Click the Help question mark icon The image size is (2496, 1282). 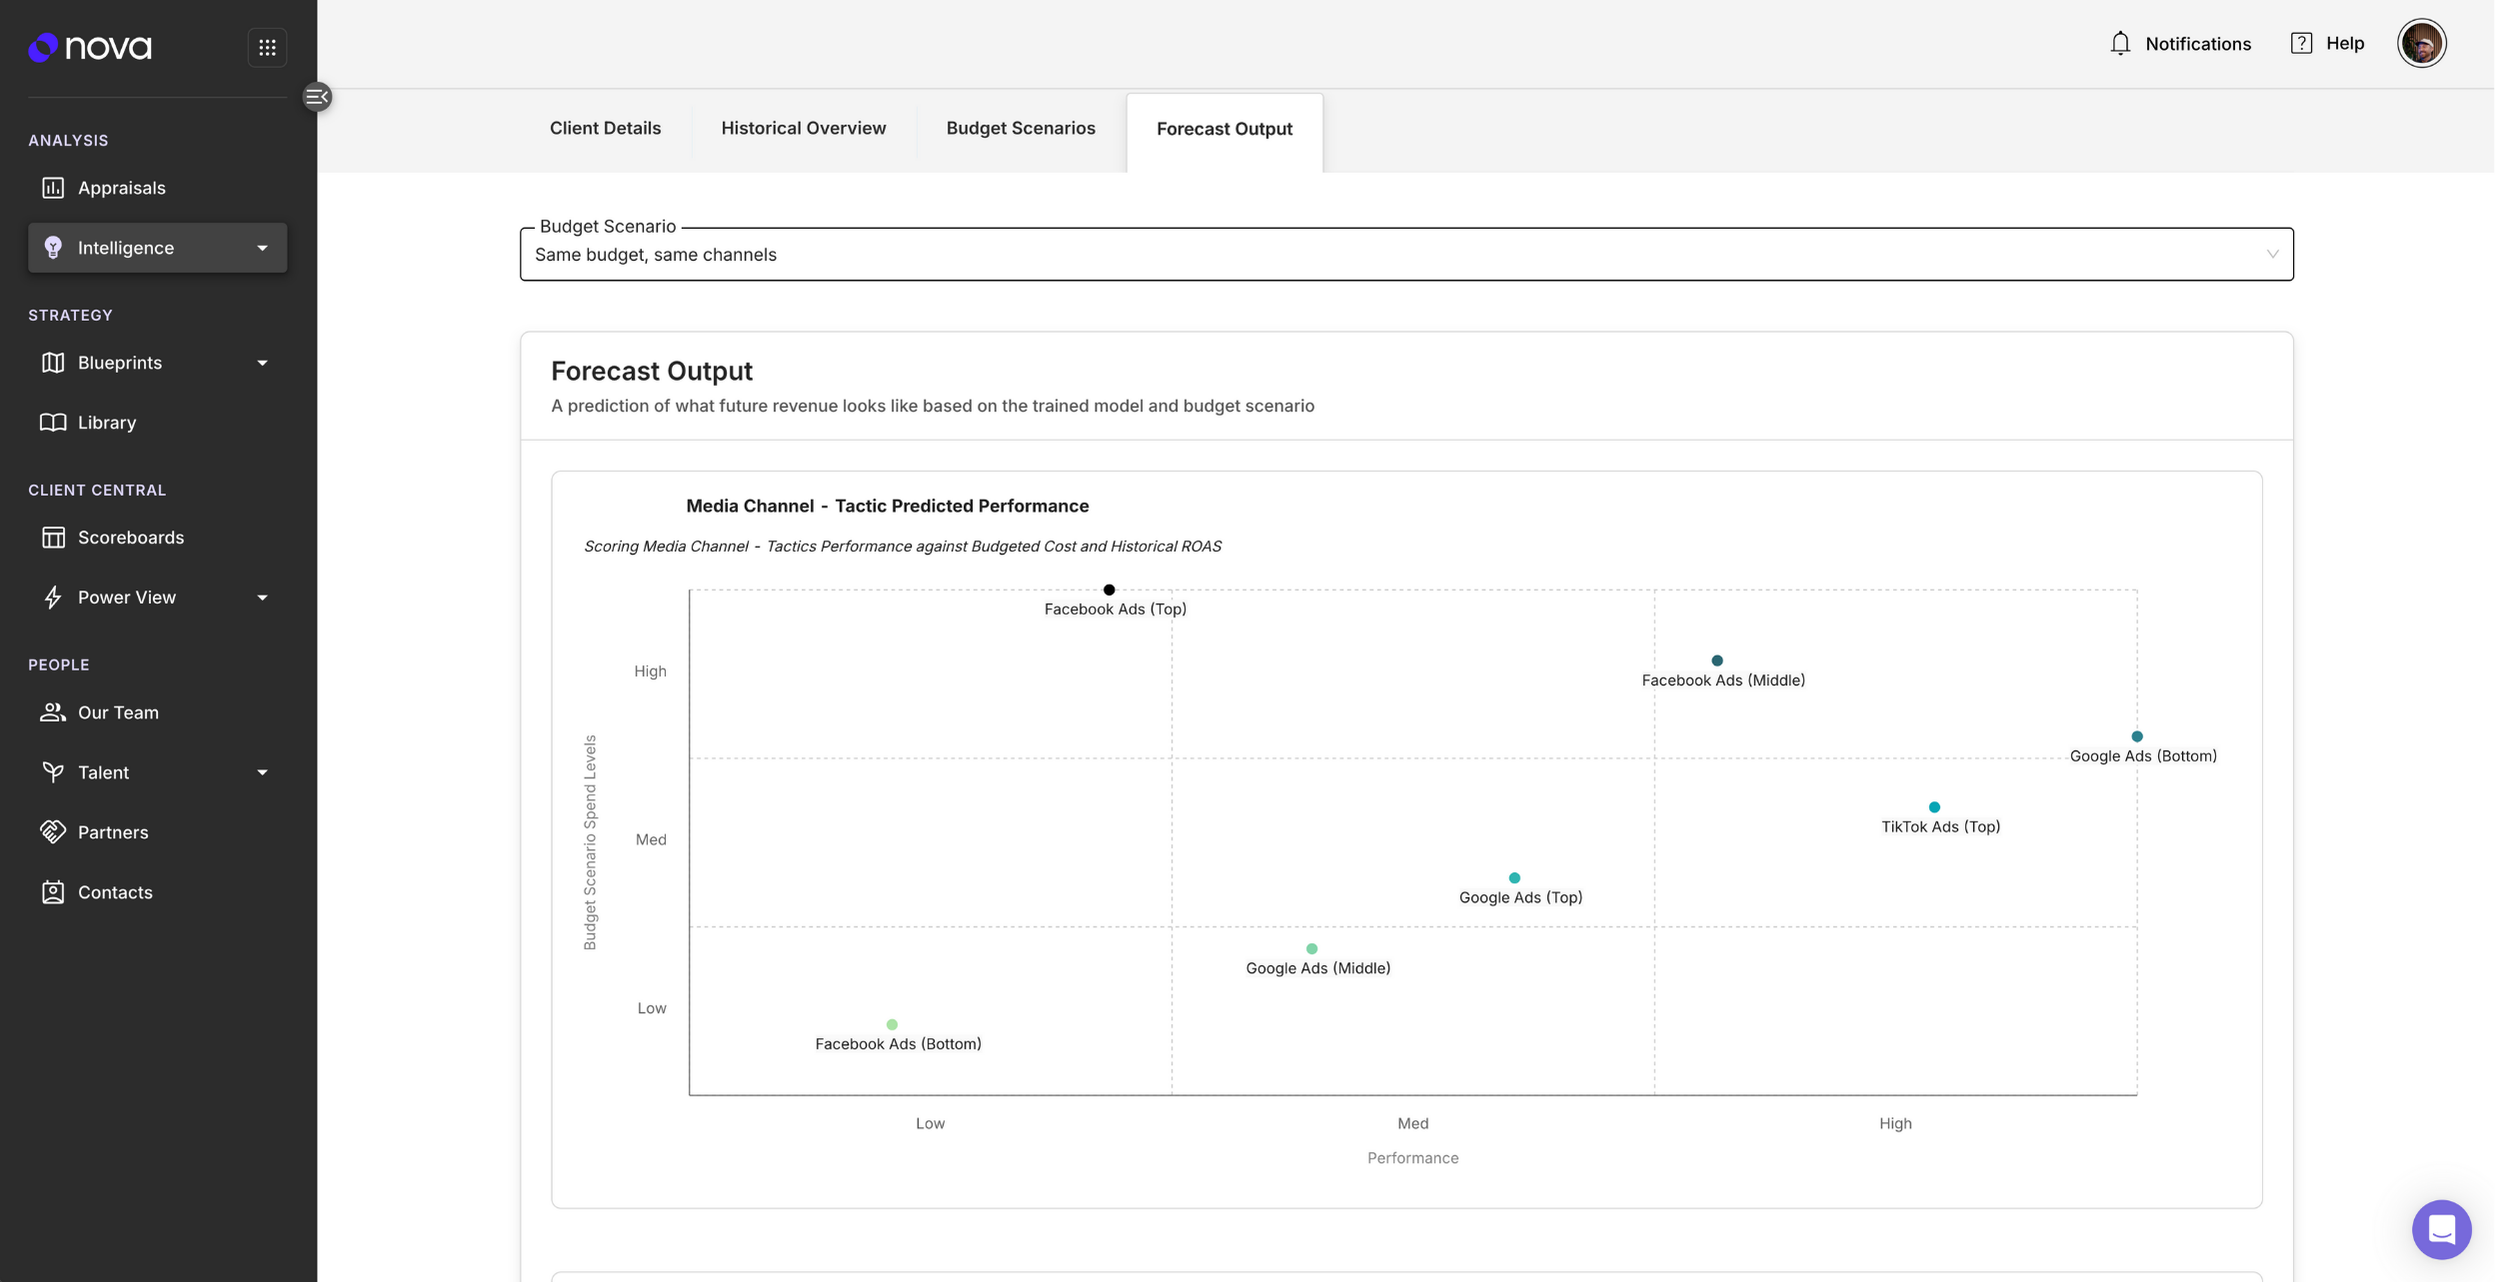click(x=2301, y=43)
